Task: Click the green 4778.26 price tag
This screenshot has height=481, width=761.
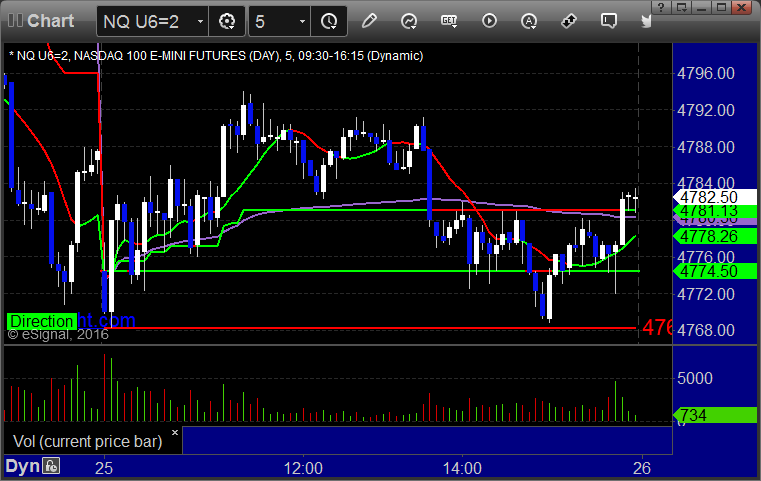Action: click(x=714, y=236)
